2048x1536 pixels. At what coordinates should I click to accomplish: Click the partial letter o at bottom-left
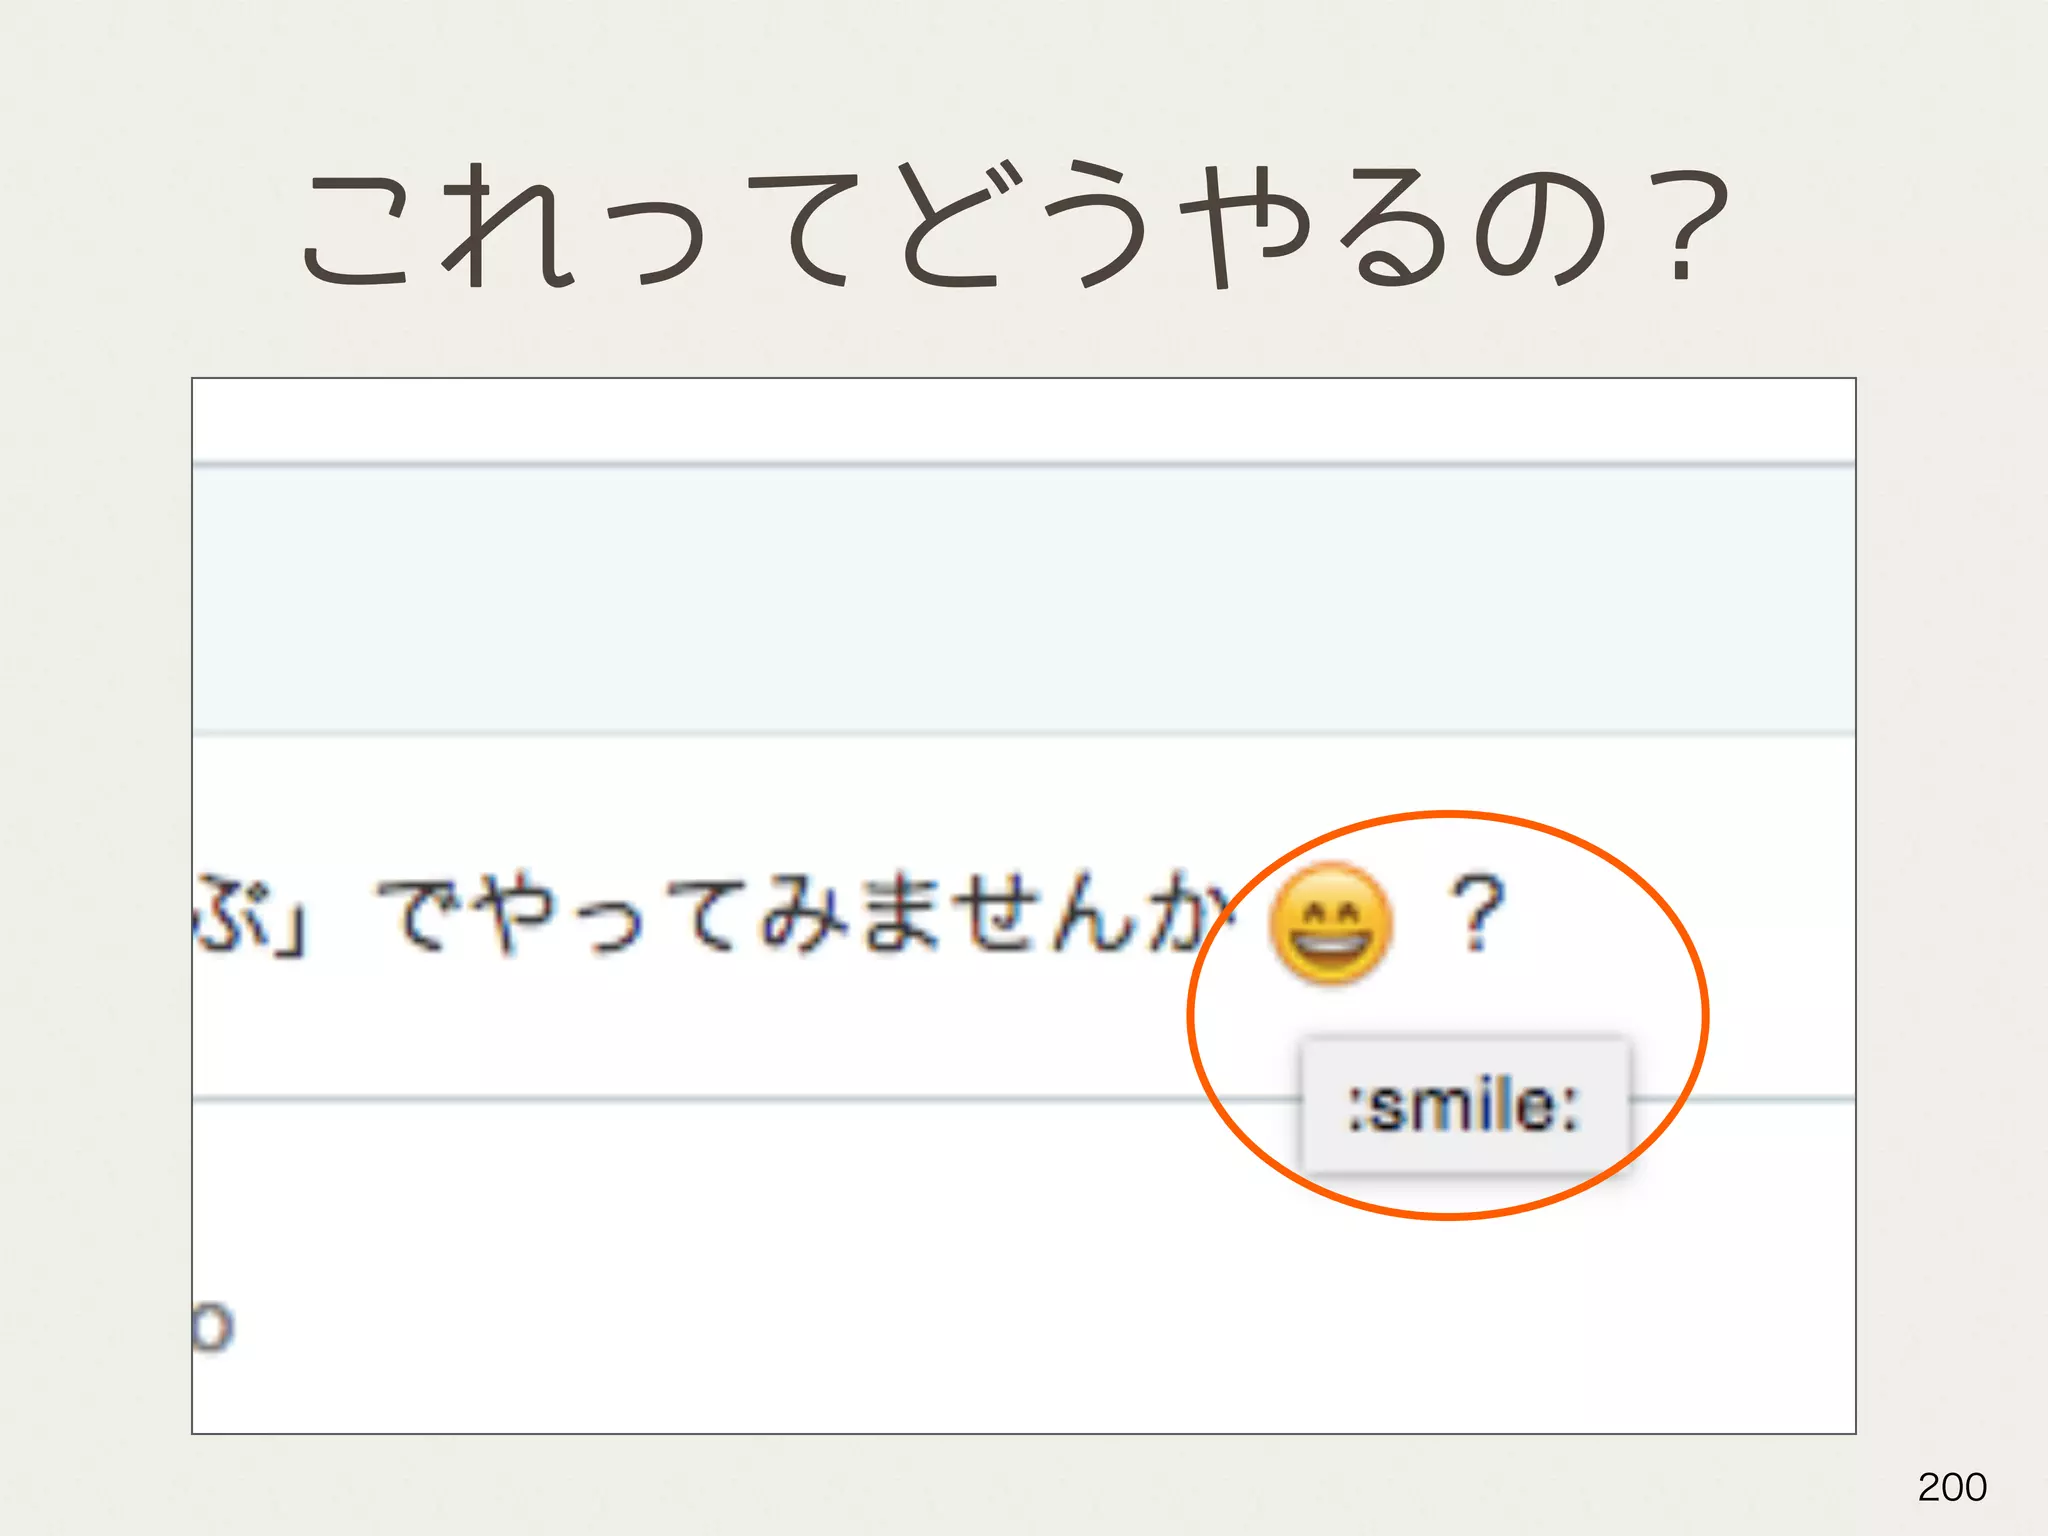point(212,1327)
